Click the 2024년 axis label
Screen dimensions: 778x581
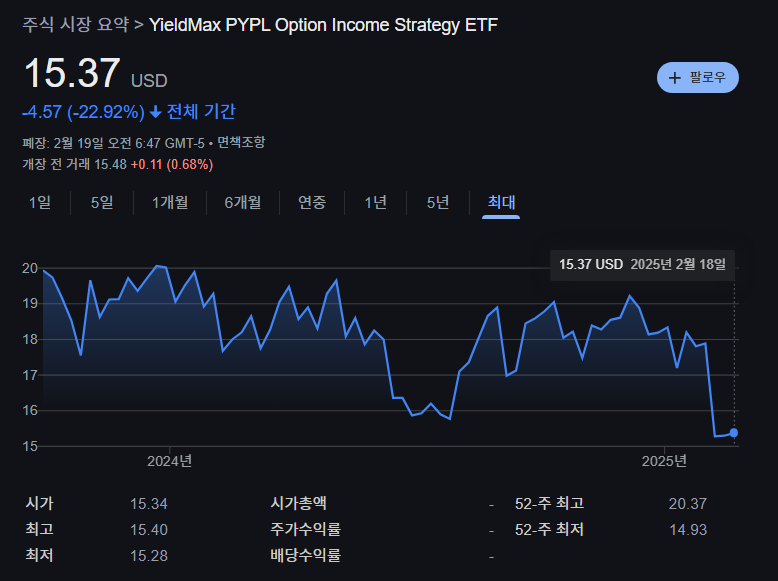click(169, 461)
